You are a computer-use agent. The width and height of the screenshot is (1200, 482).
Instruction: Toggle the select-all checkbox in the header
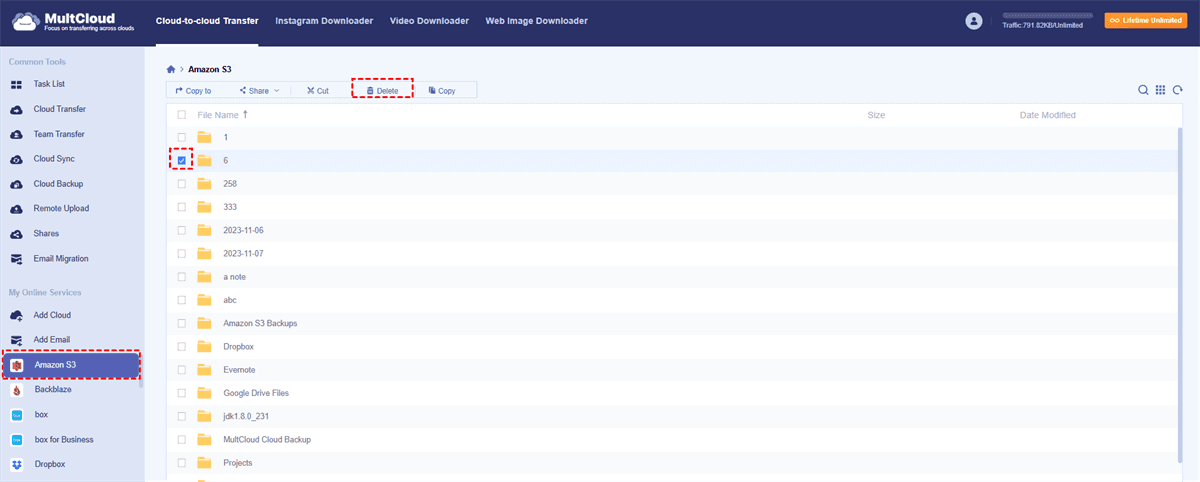(182, 116)
